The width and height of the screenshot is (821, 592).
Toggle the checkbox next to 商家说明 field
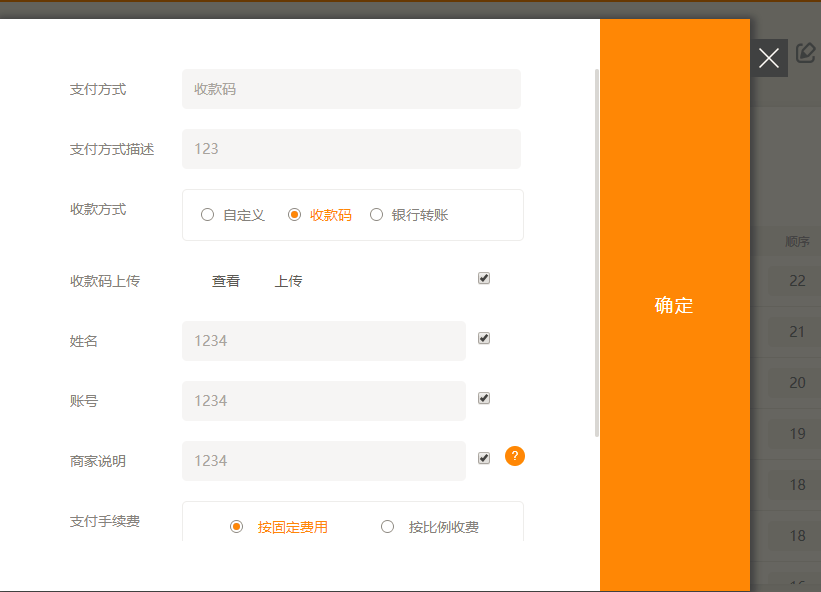(484, 459)
